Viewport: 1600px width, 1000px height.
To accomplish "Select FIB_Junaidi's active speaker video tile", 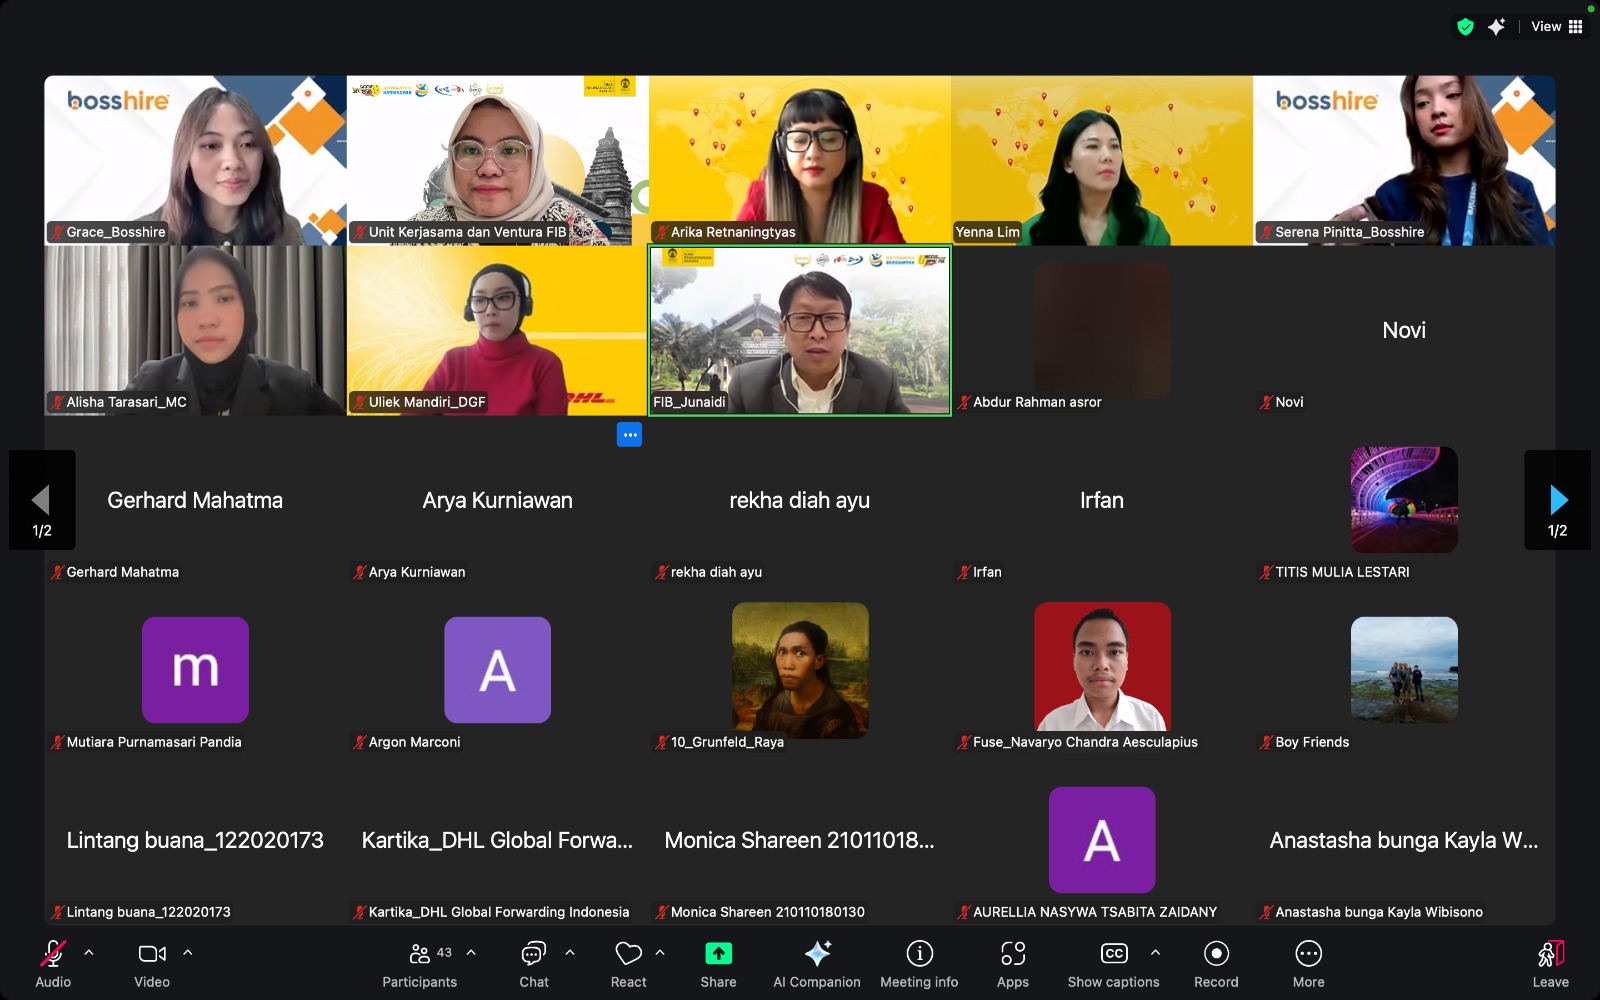I will point(799,330).
